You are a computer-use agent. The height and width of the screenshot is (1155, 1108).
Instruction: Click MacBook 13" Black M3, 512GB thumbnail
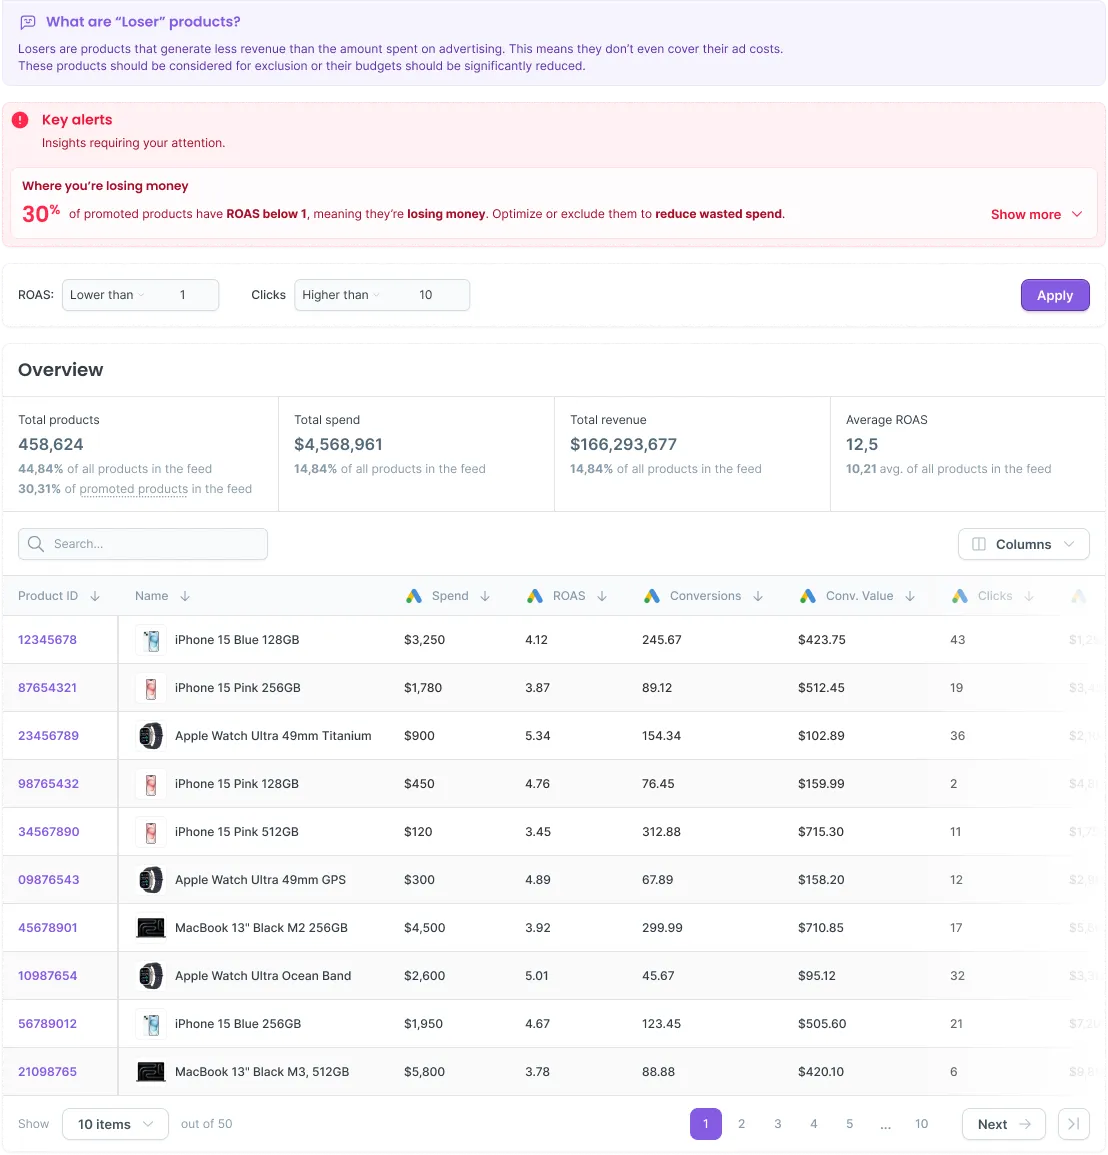pos(151,1072)
